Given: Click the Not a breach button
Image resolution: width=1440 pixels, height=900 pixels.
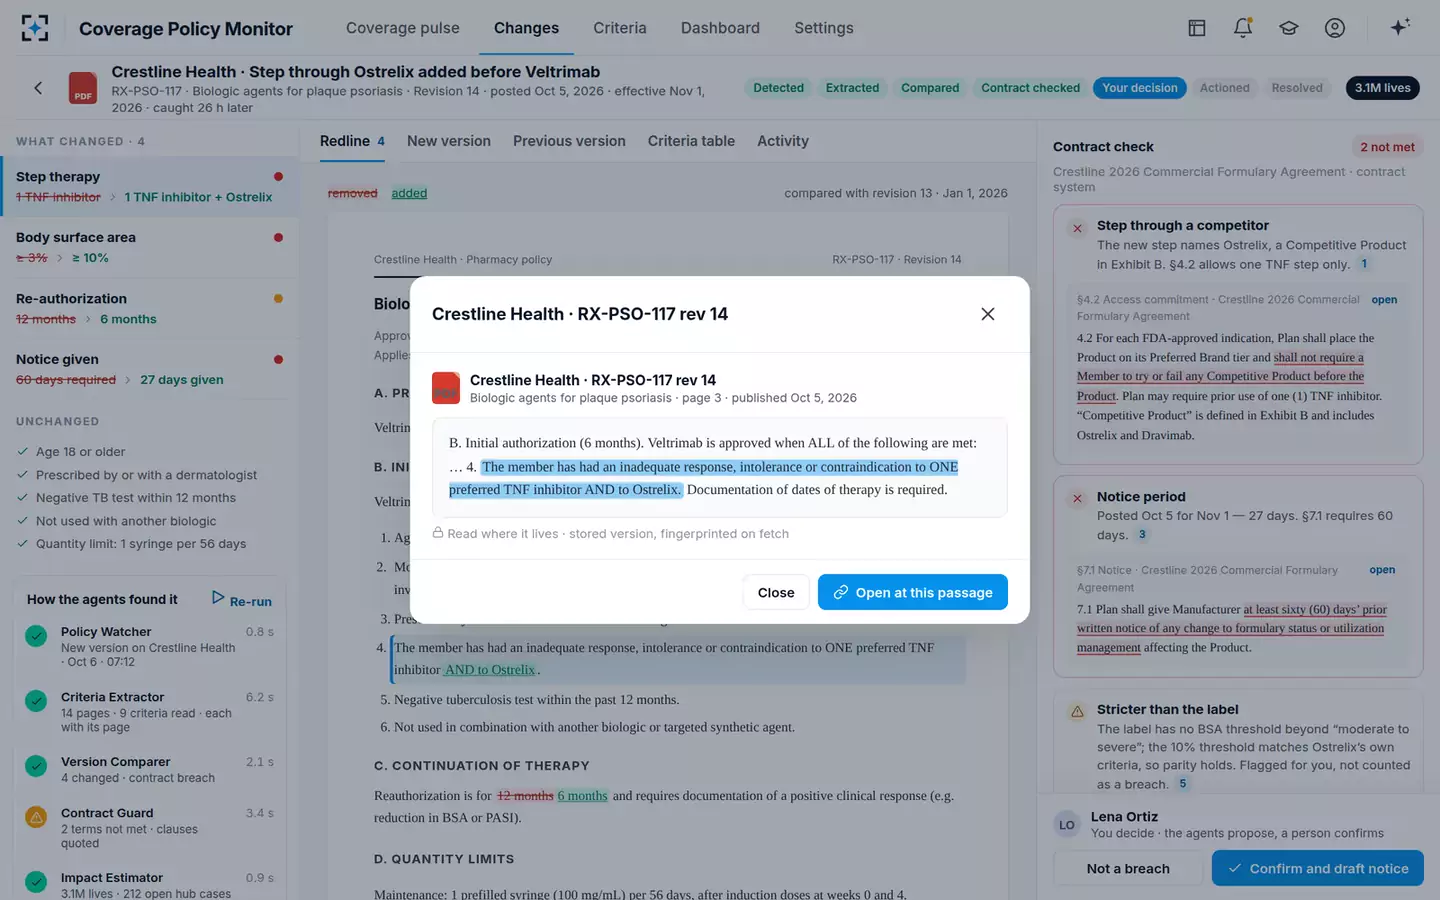Looking at the screenshot, I should (x=1128, y=868).
